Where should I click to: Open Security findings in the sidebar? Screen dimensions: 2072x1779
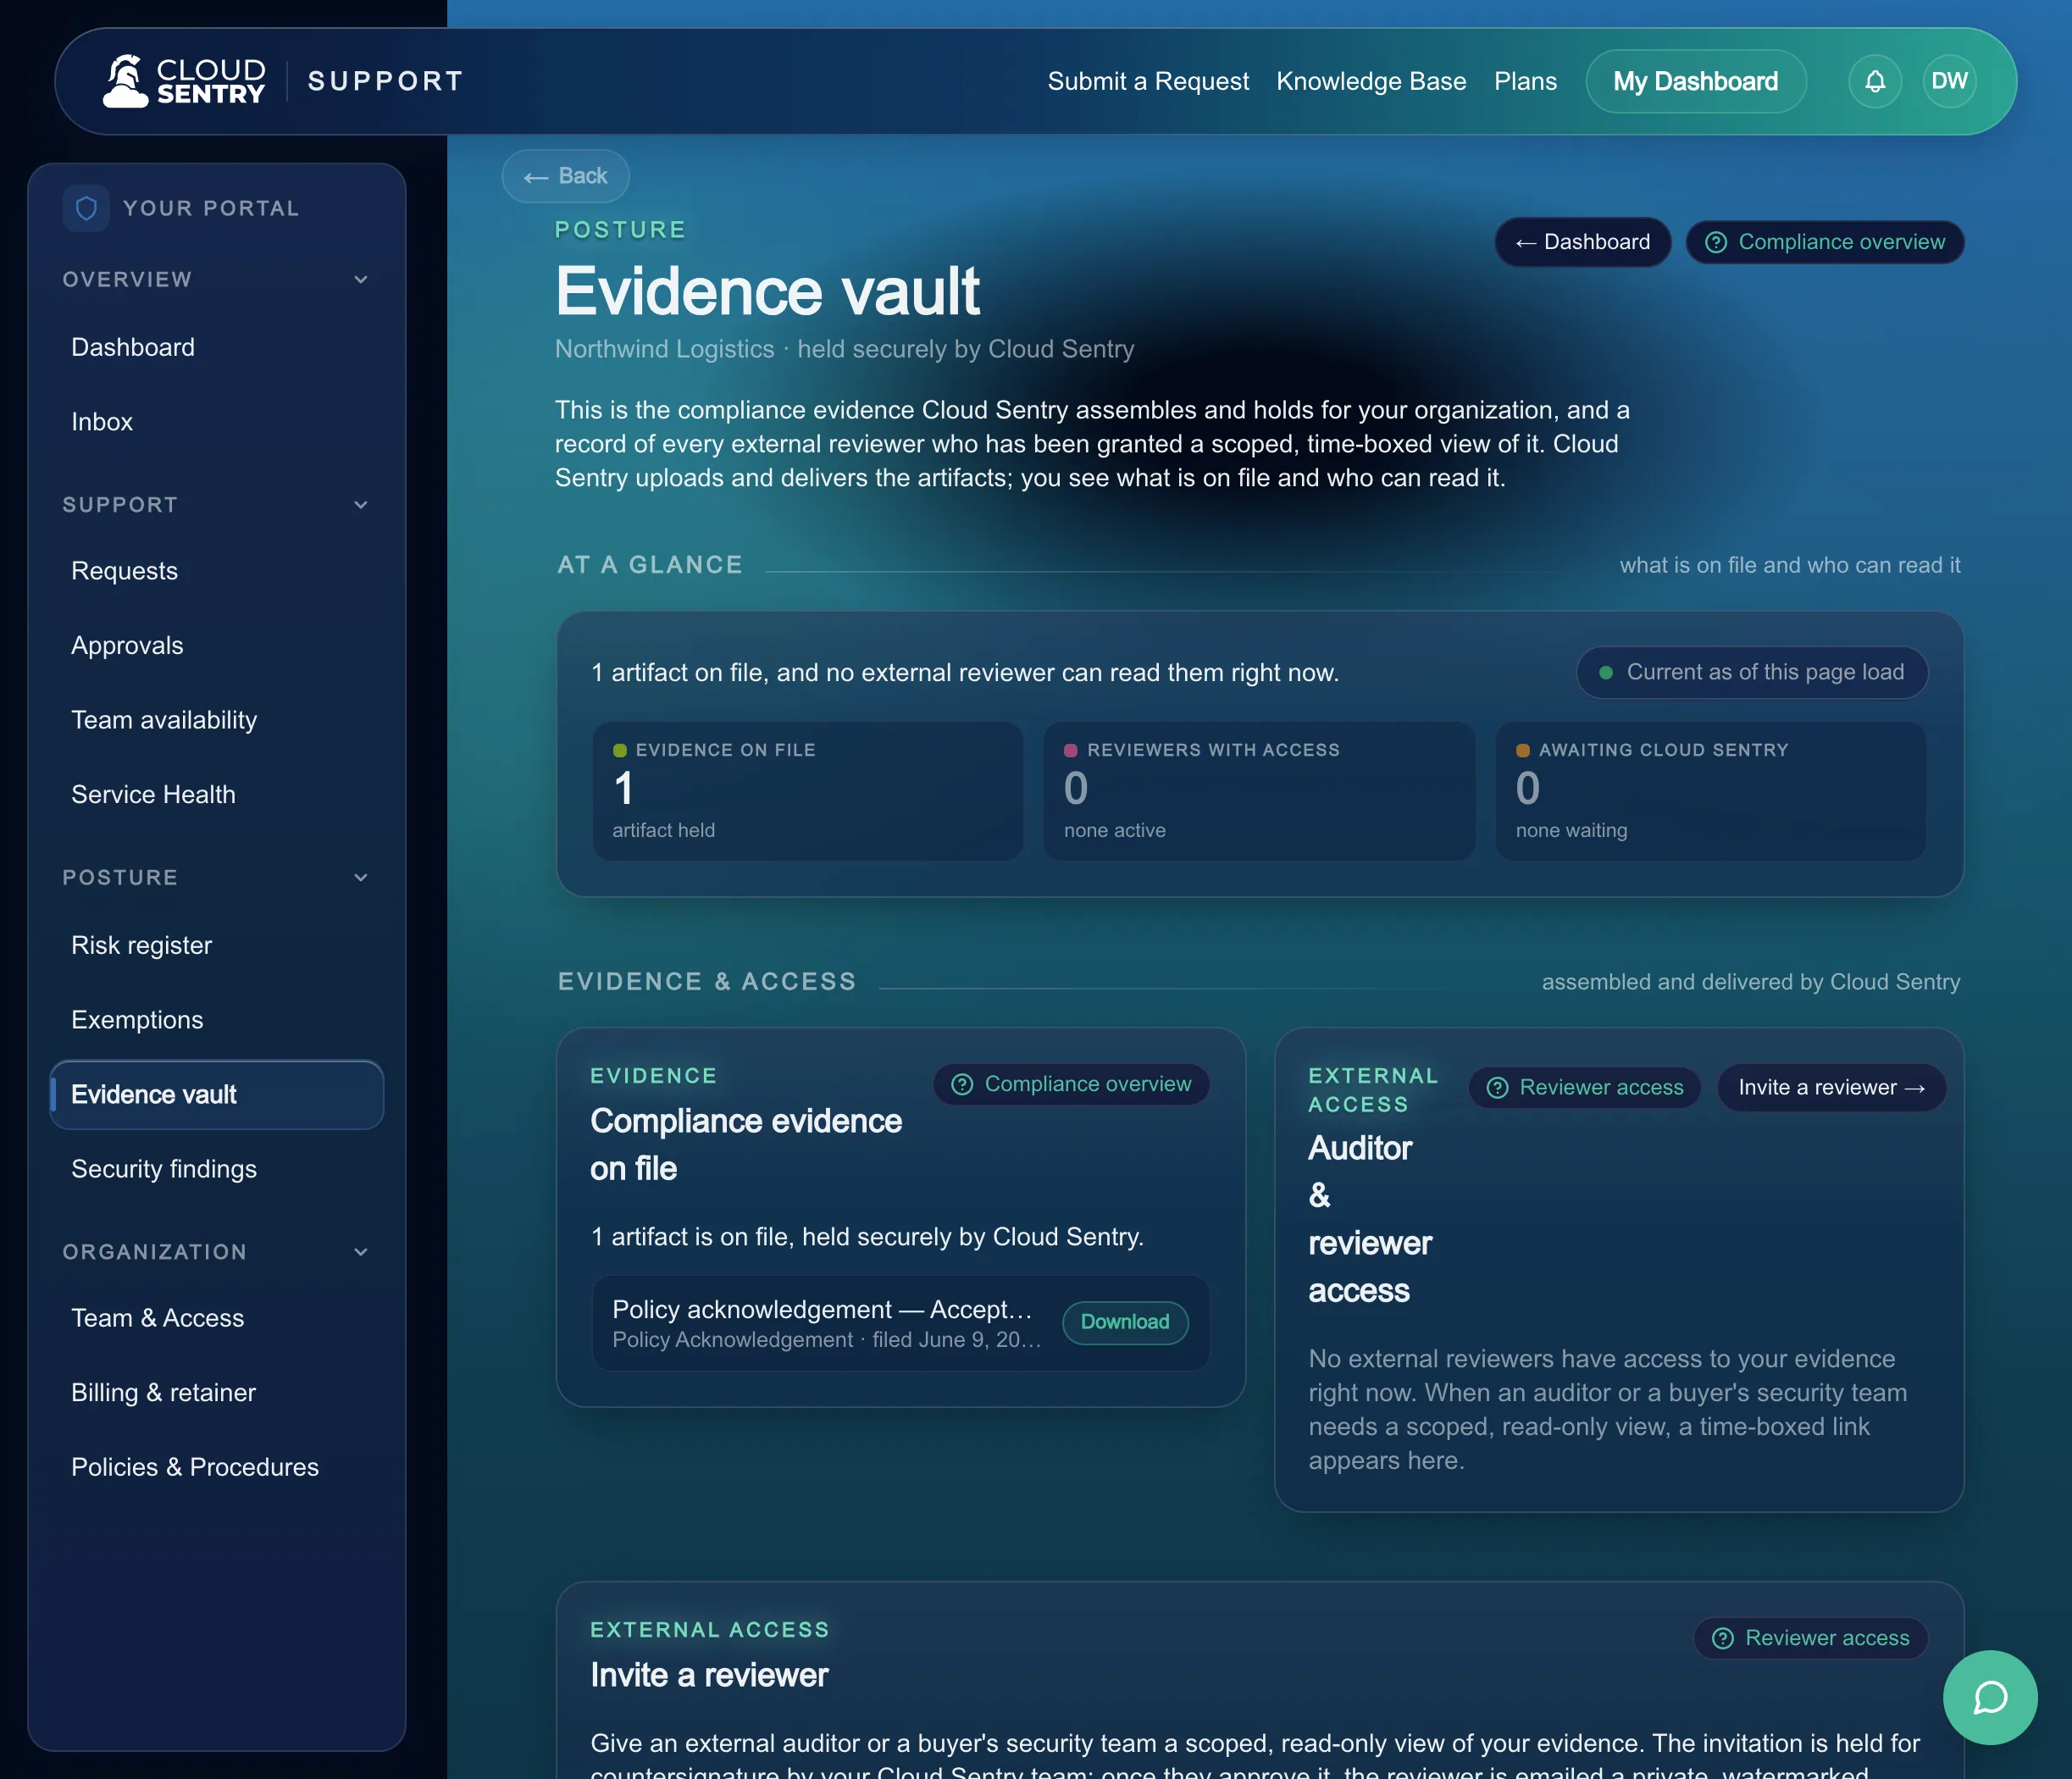[216, 1169]
